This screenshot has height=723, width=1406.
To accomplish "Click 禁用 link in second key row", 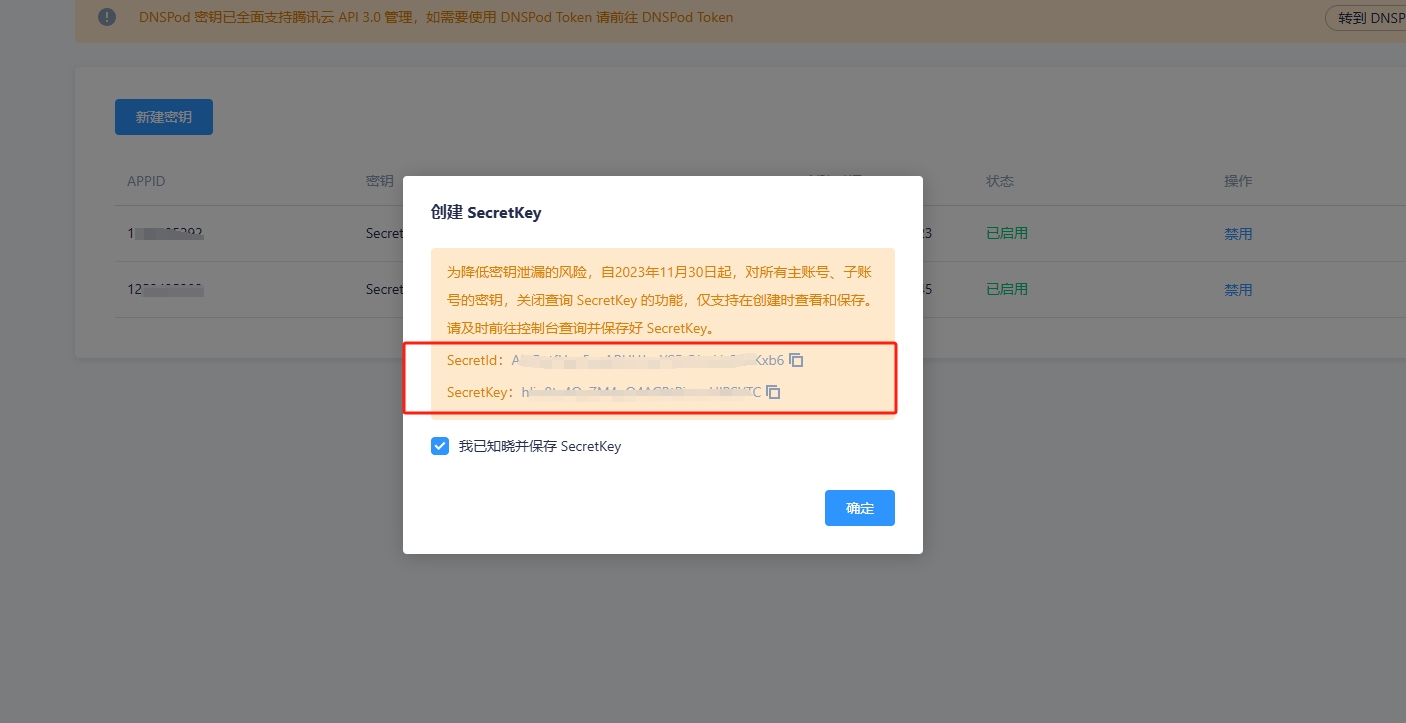I will click(1238, 290).
